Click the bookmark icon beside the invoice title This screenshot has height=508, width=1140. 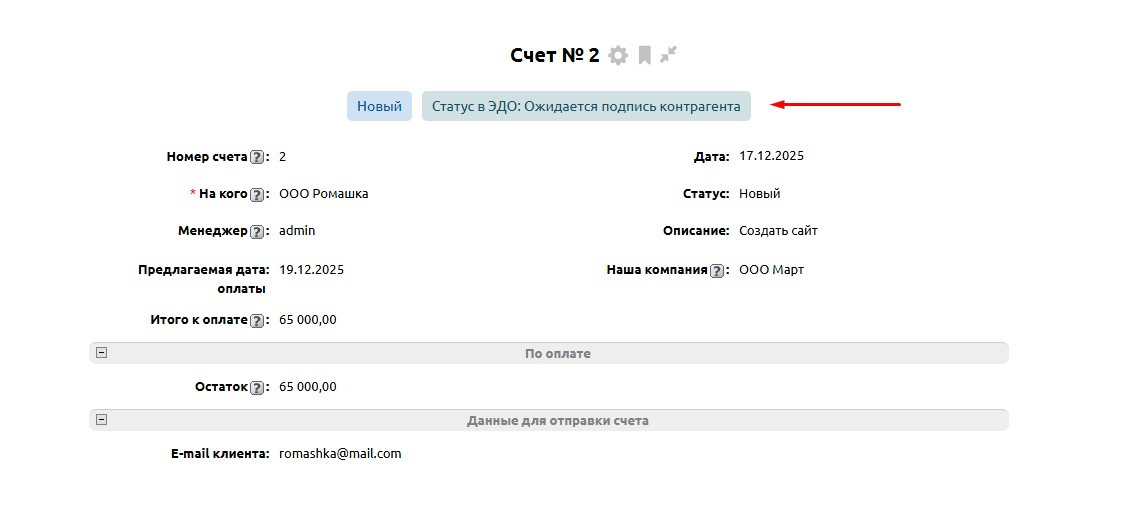[x=645, y=55]
